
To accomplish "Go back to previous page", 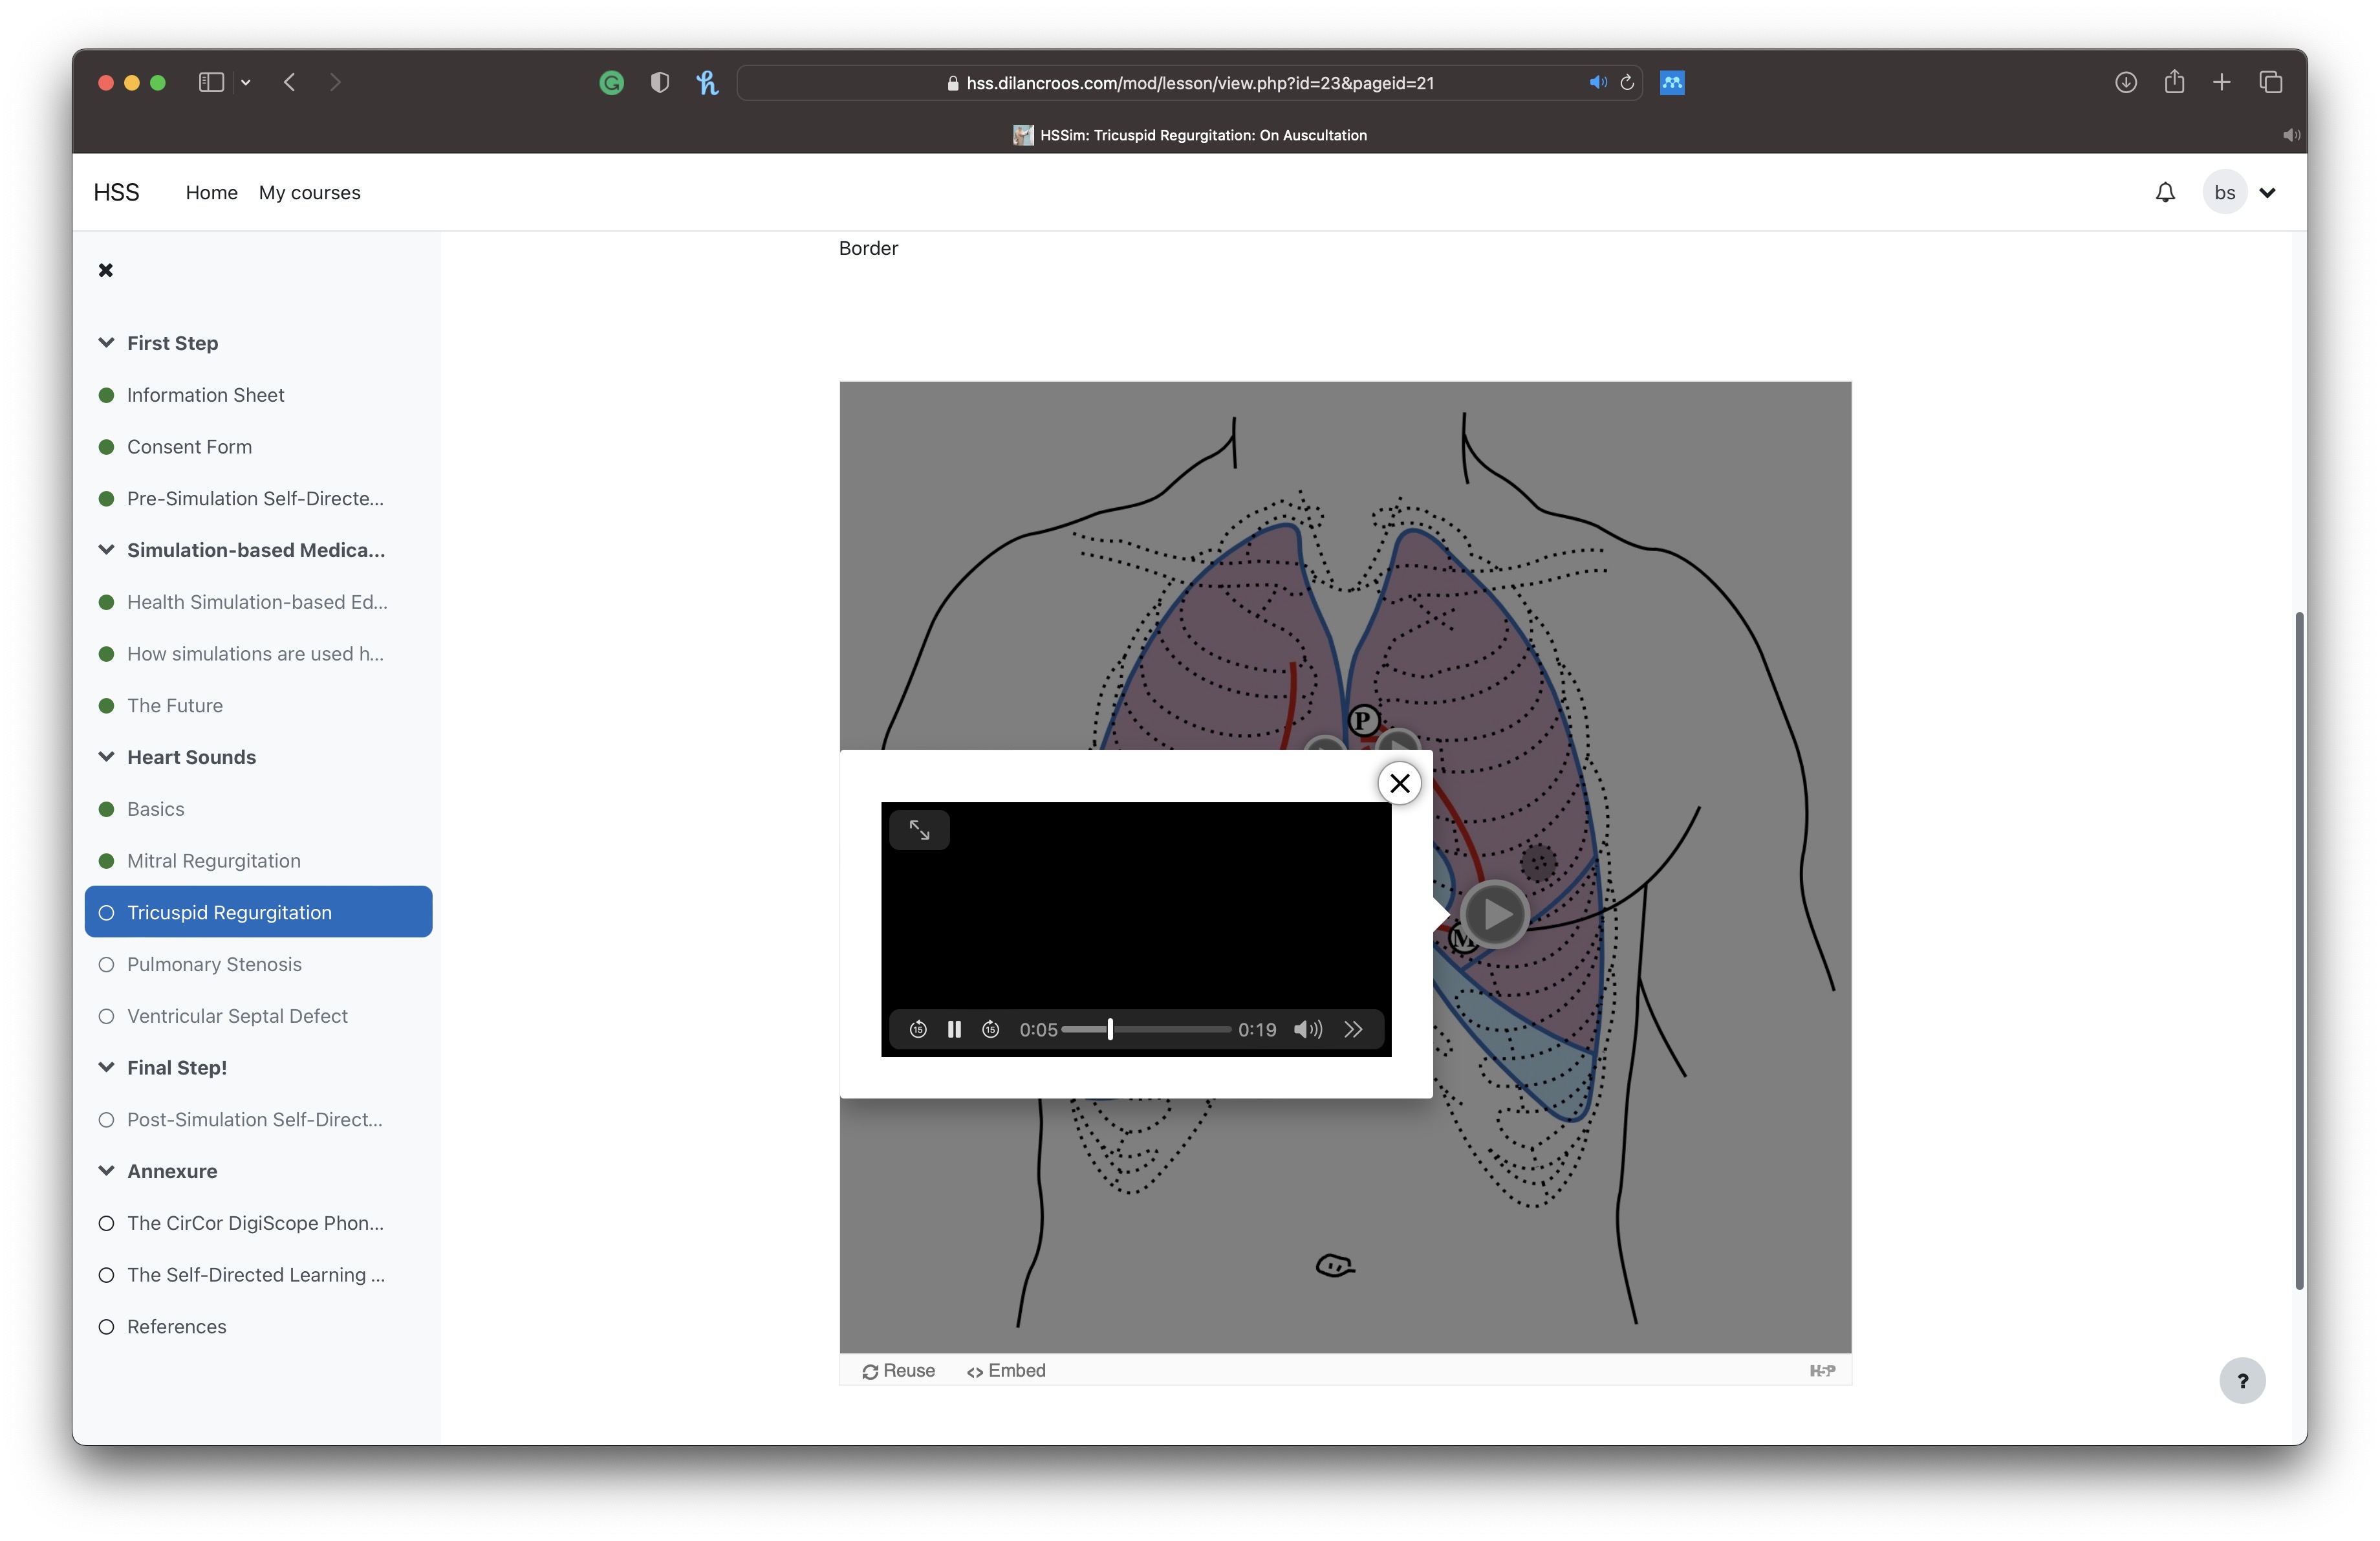I will pos(289,82).
